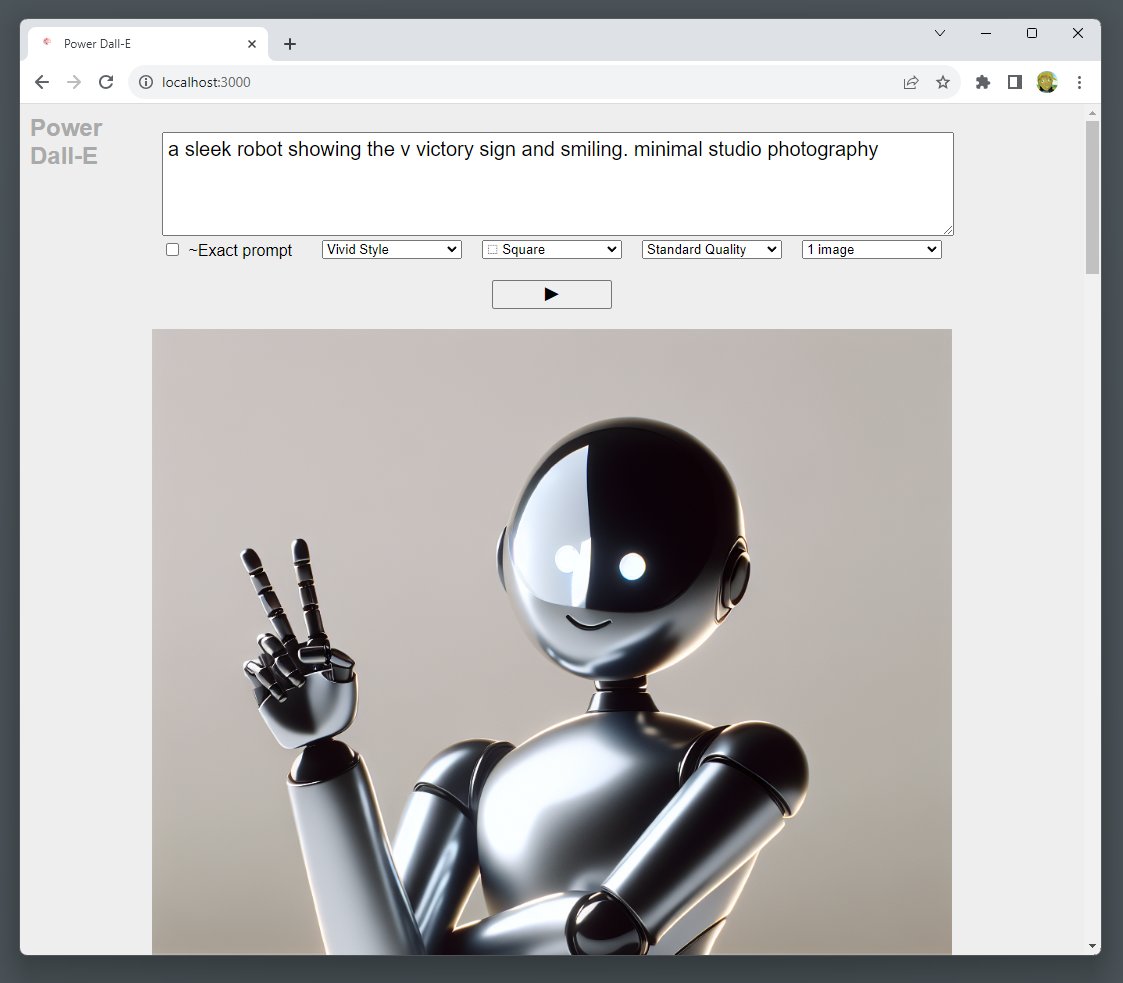Image resolution: width=1123 pixels, height=983 pixels.
Task: Bookmark the page via the star icon
Action: 943,82
